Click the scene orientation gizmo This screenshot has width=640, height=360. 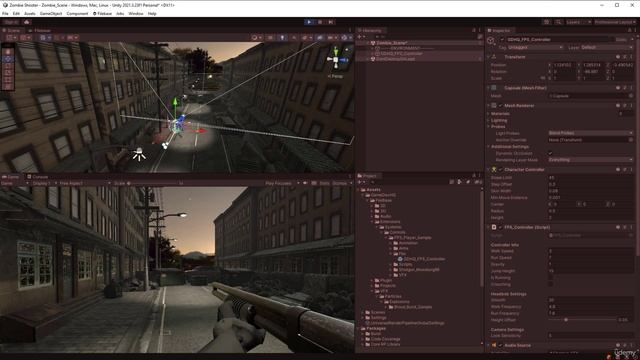pos(336,60)
